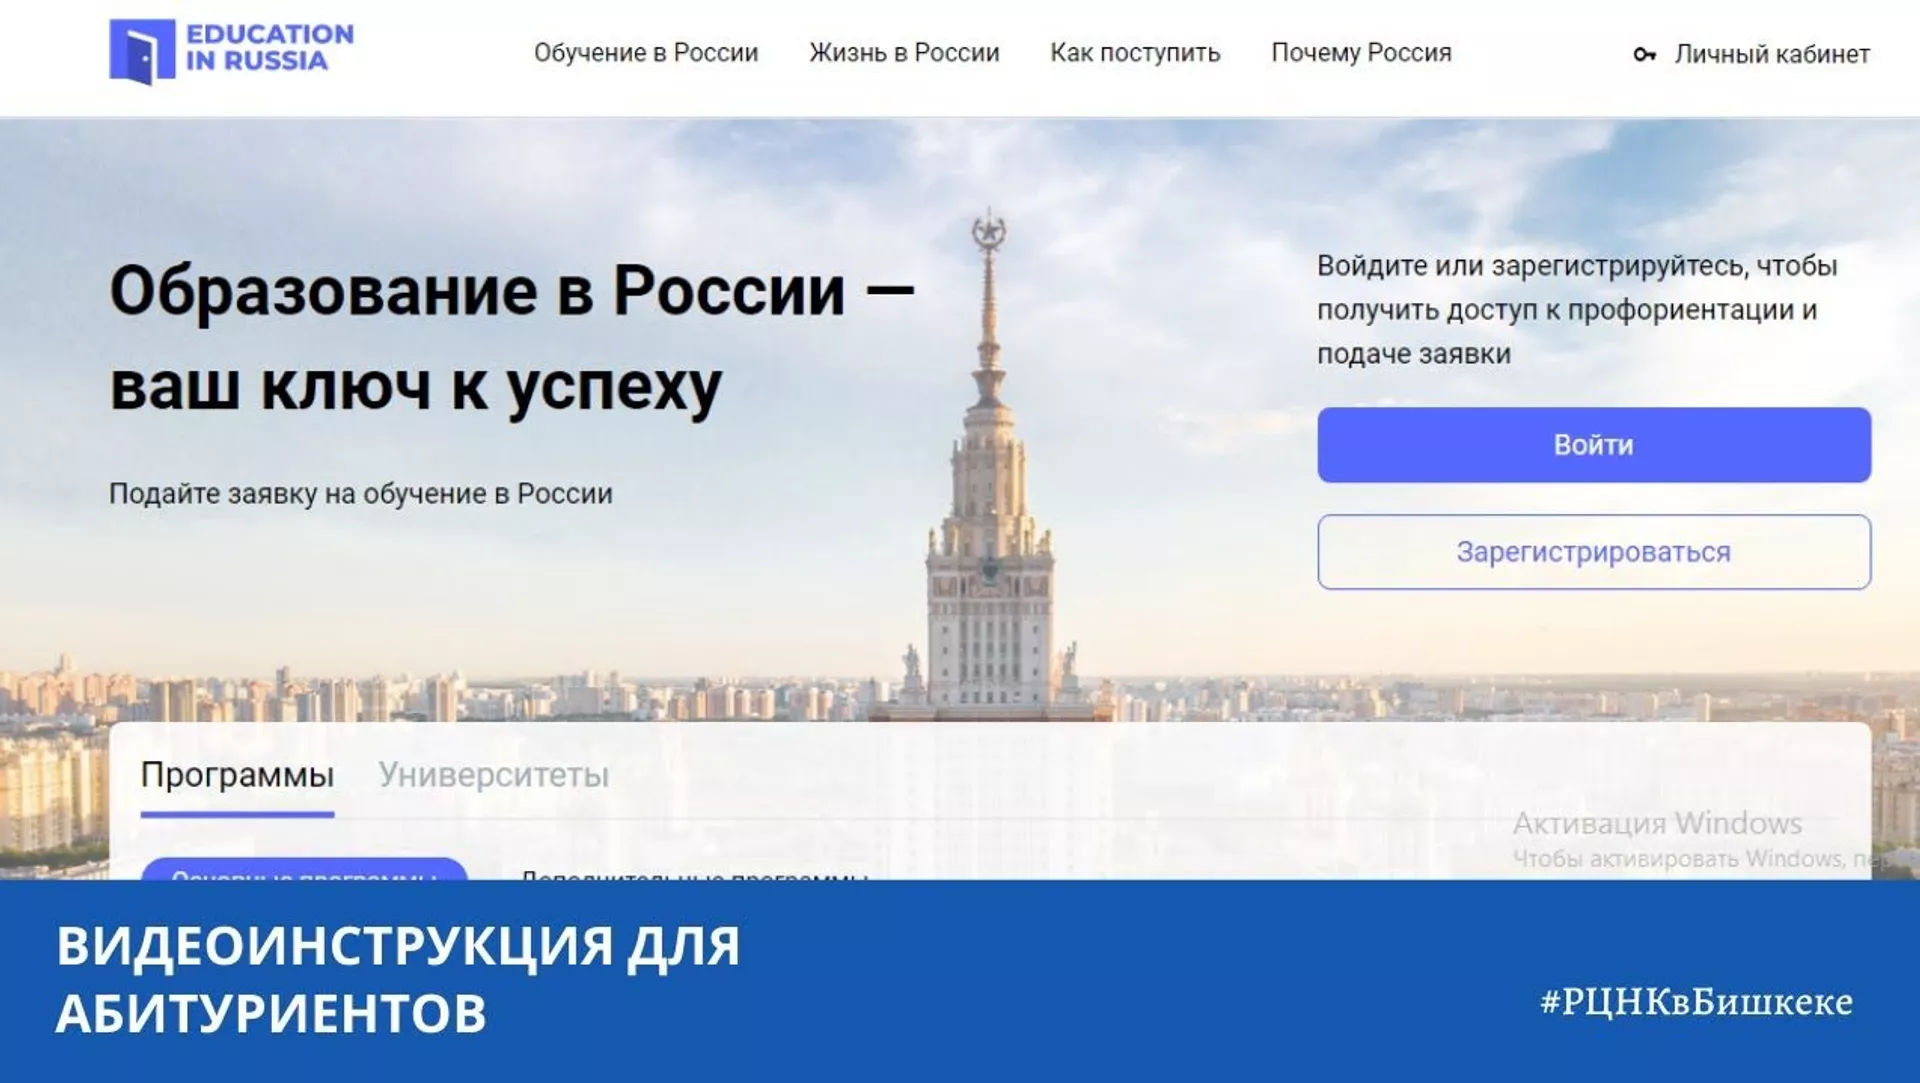Switch to the Университеты tab
1920x1083 pixels.
(x=493, y=775)
